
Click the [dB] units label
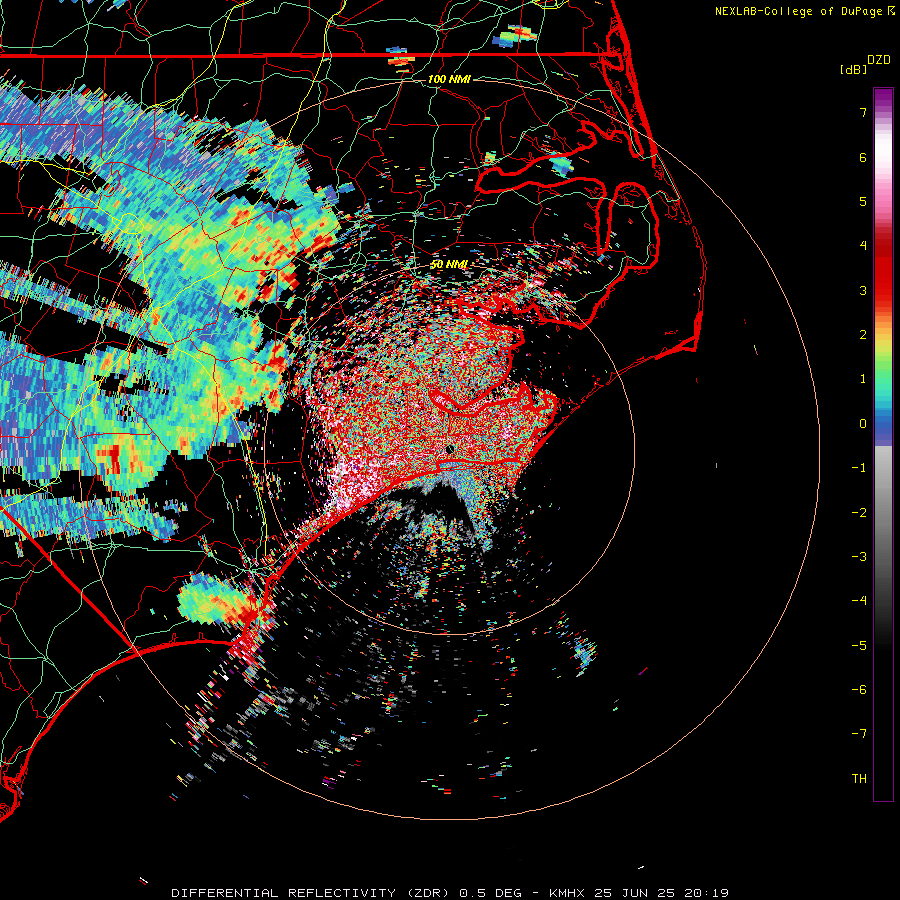pyautogui.click(x=853, y=70)
